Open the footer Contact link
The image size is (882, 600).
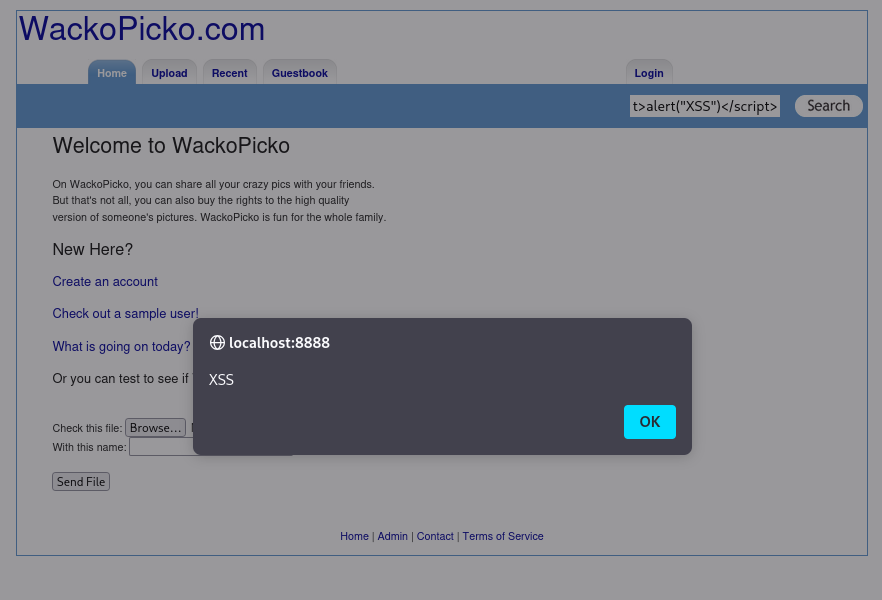435,536
